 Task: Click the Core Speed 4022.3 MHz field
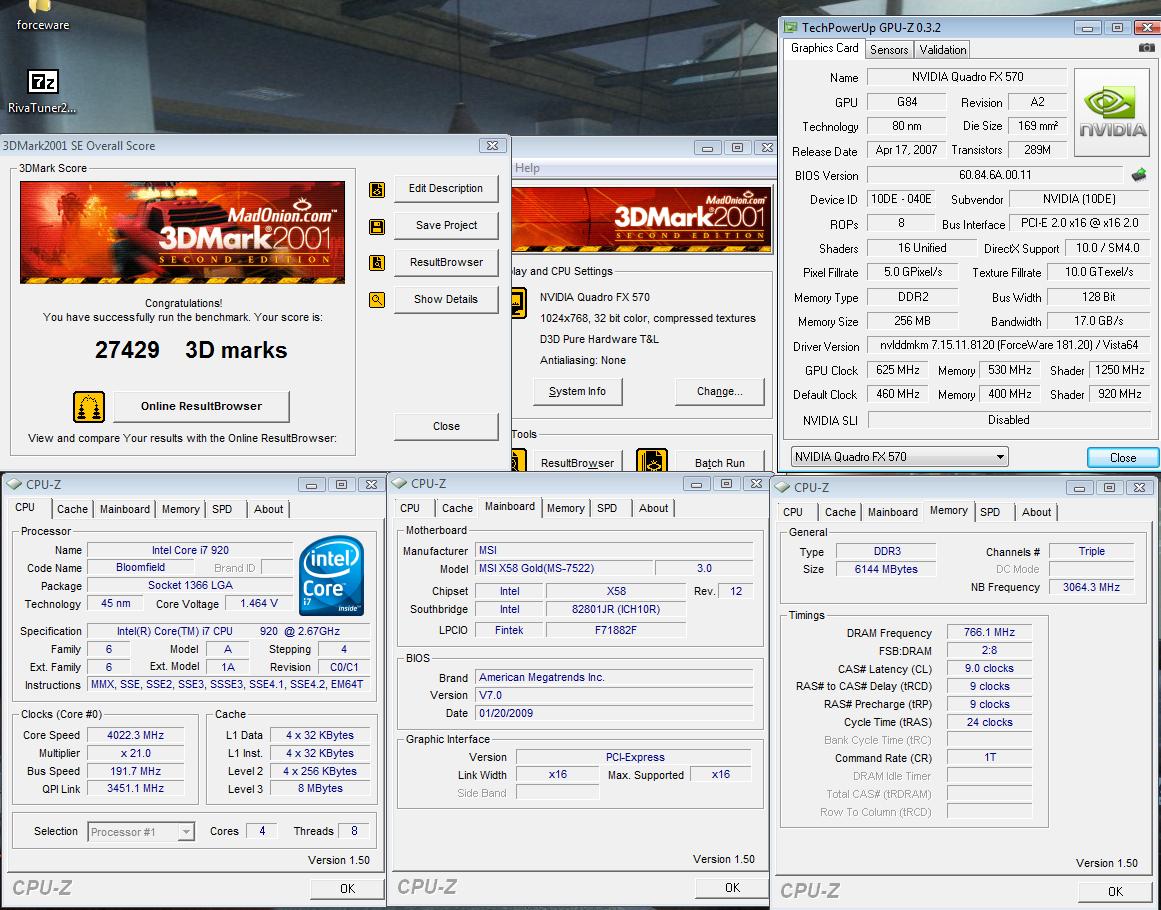135,735
